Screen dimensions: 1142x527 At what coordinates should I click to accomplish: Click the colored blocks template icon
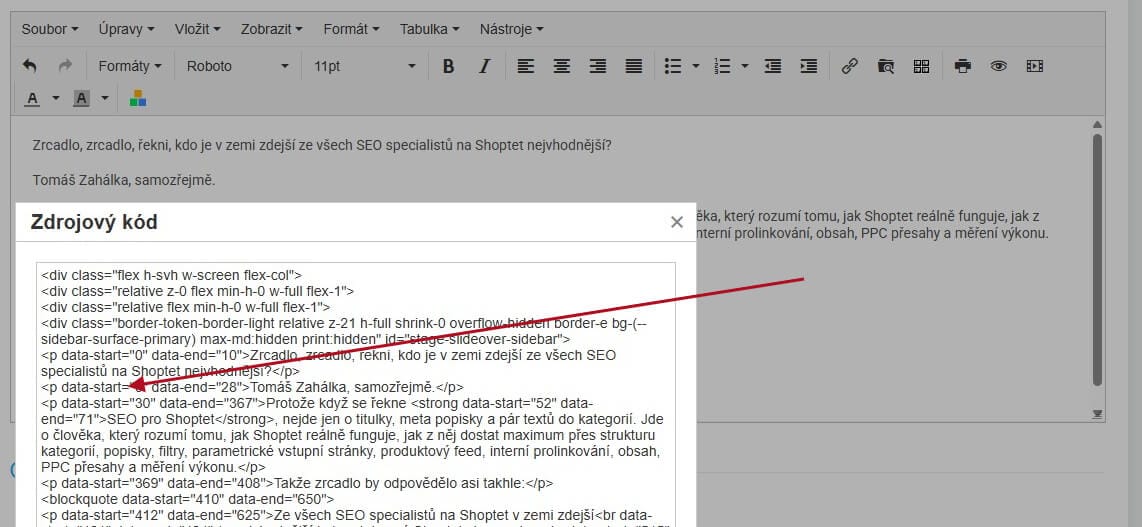point(138,98)
